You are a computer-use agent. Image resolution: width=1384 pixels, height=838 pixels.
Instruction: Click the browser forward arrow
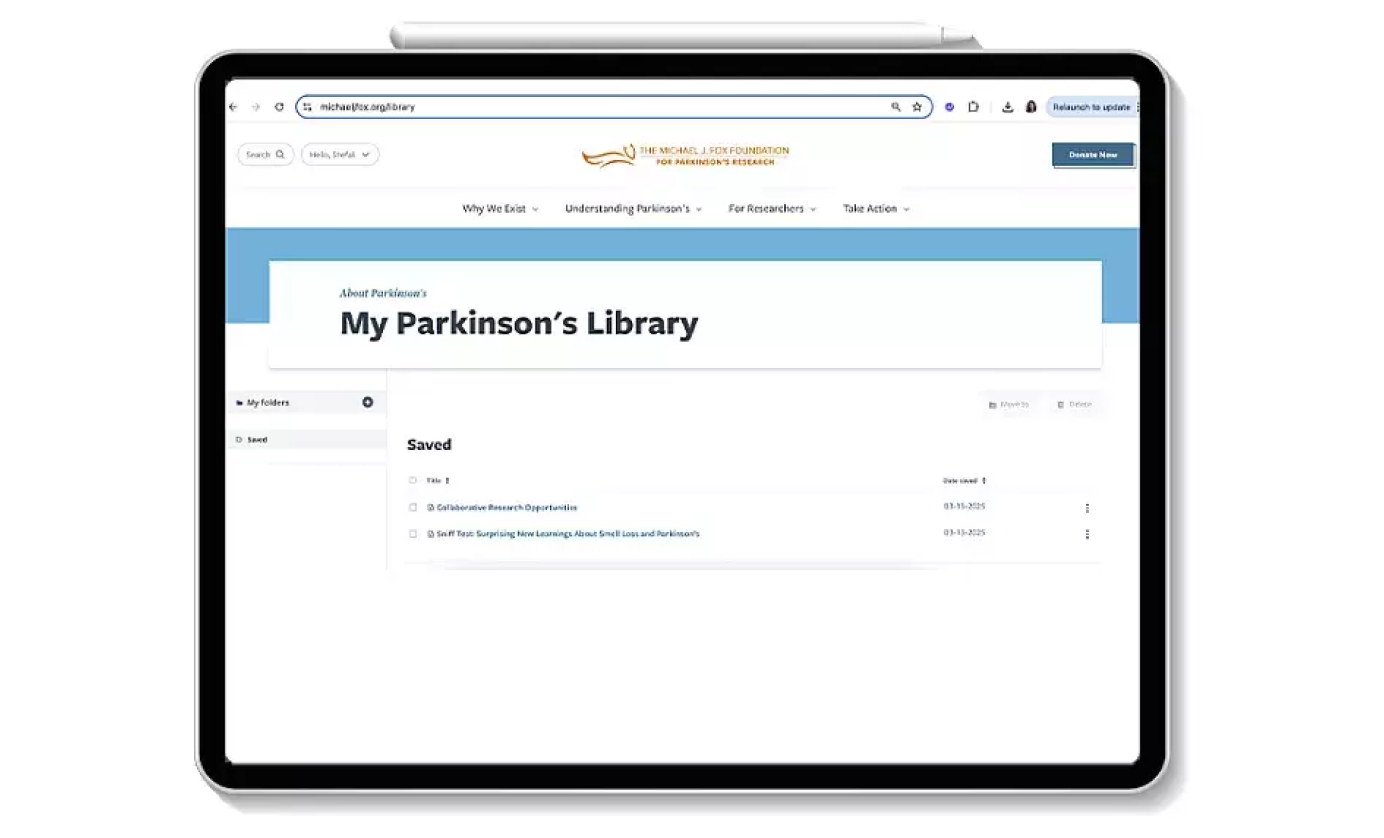click(x=256, y=107)
